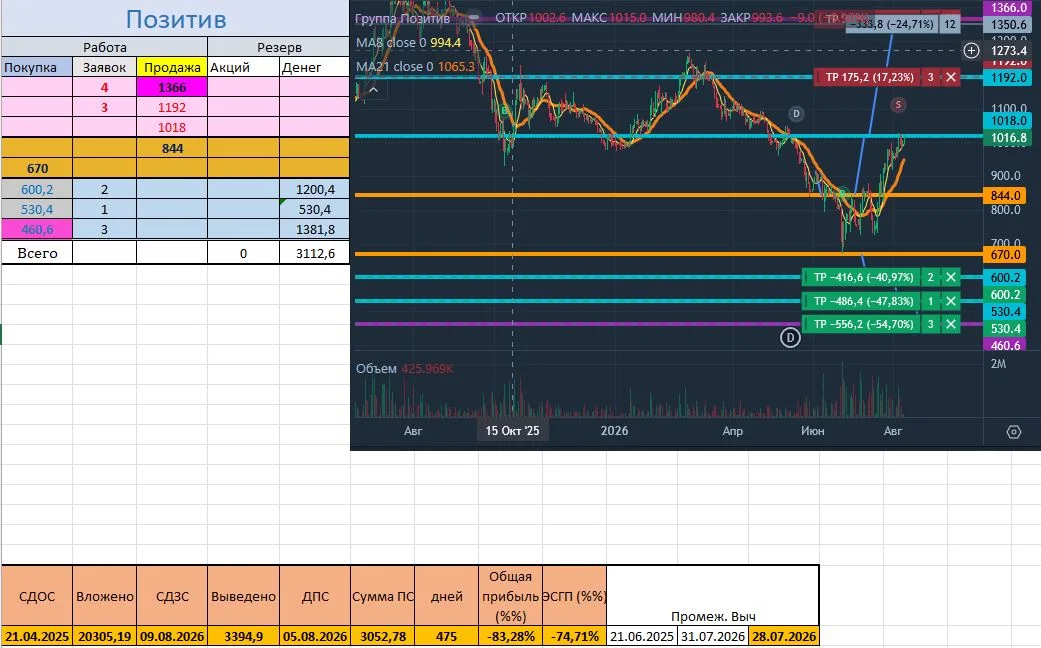Click the 1018.0 price label
The width and height of the screenshot is (1041, 648).
click(1008, 121)
